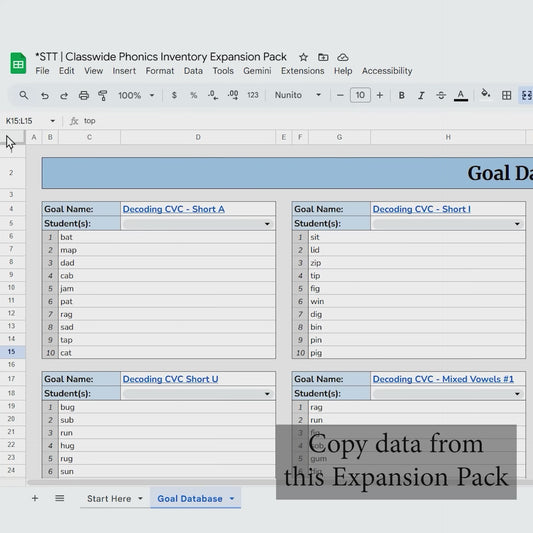
Task: Move document to folder icon
Action: [x=323, y=57]
